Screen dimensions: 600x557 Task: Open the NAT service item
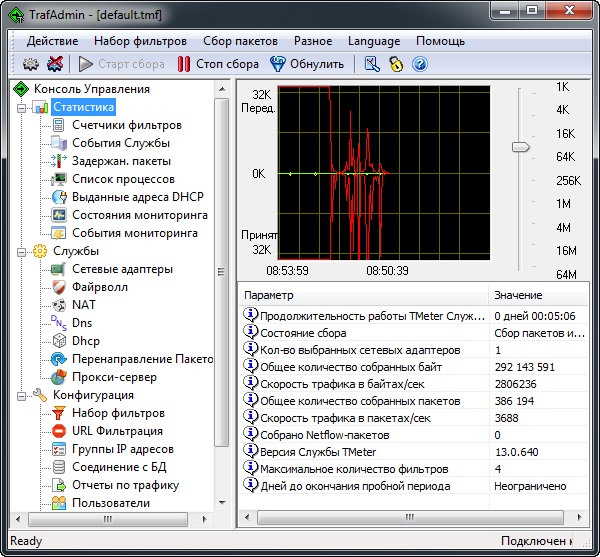[x=84, y=305]
